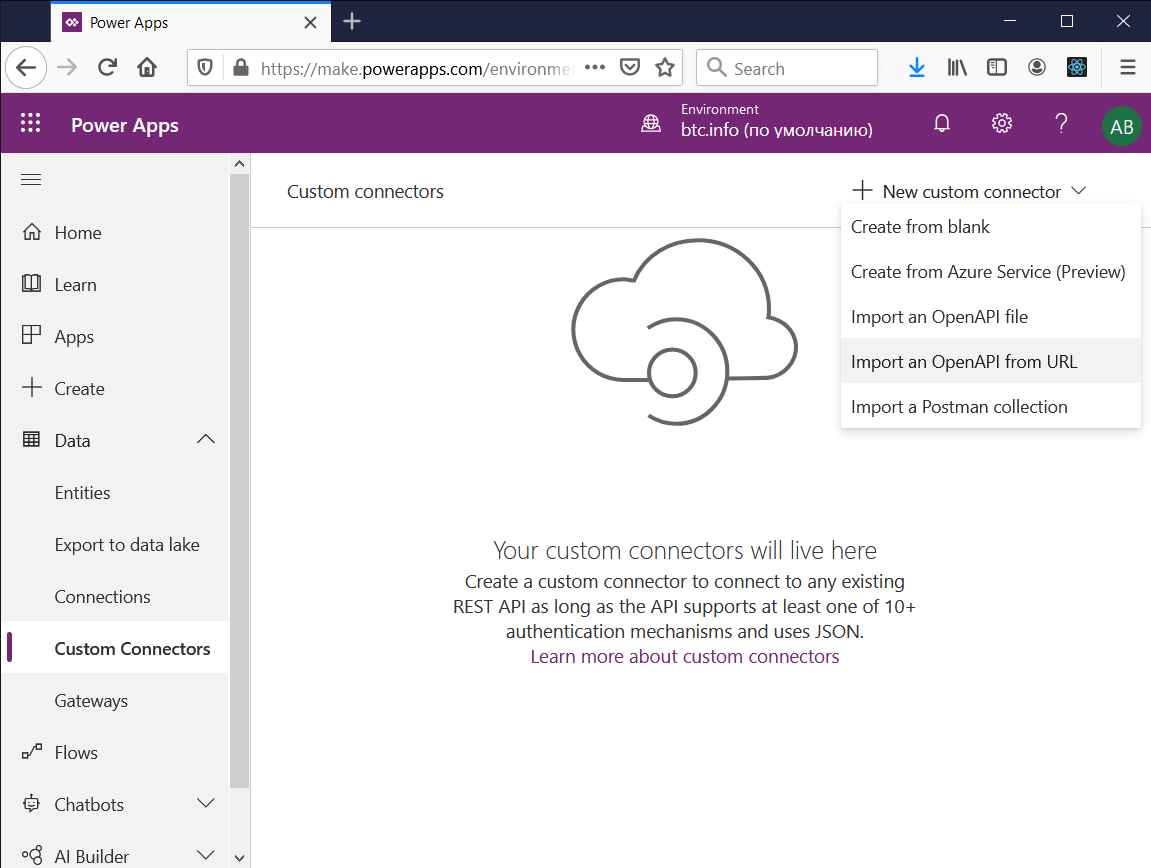1151x868 pixels.
Task: Open the help question mark
Action: [1061, 123]
